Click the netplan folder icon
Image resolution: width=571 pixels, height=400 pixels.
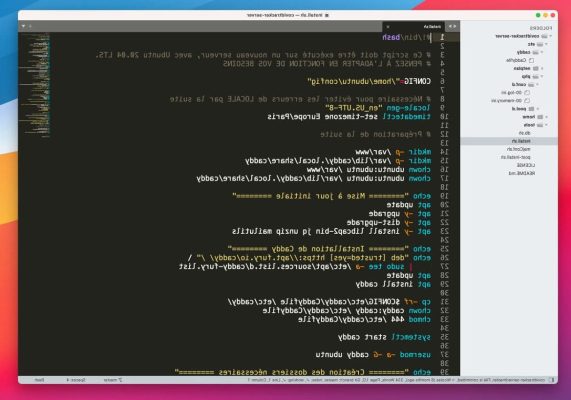(535, 68)
